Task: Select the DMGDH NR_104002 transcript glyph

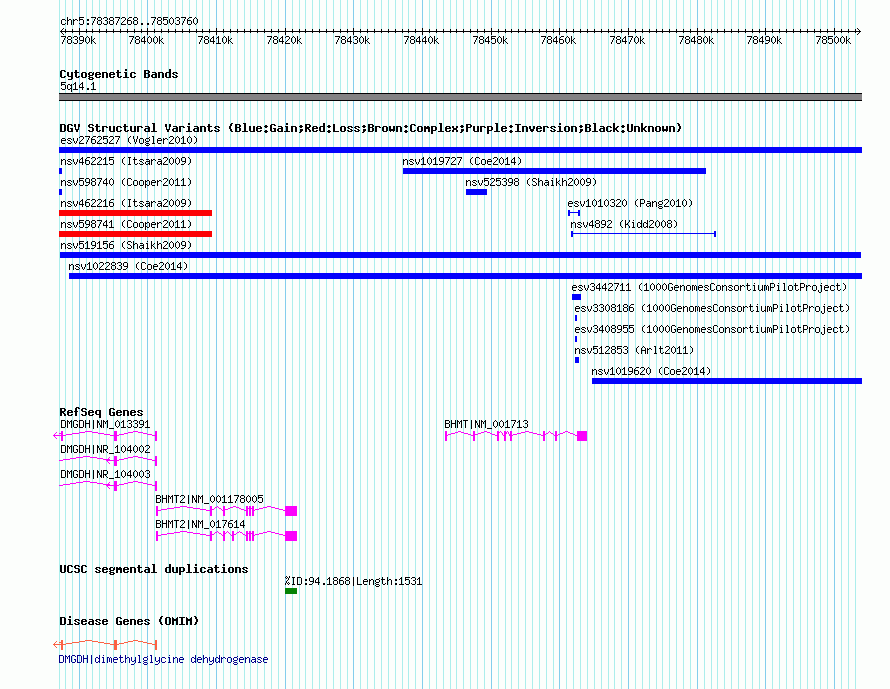Action: [x=108, y=461]
